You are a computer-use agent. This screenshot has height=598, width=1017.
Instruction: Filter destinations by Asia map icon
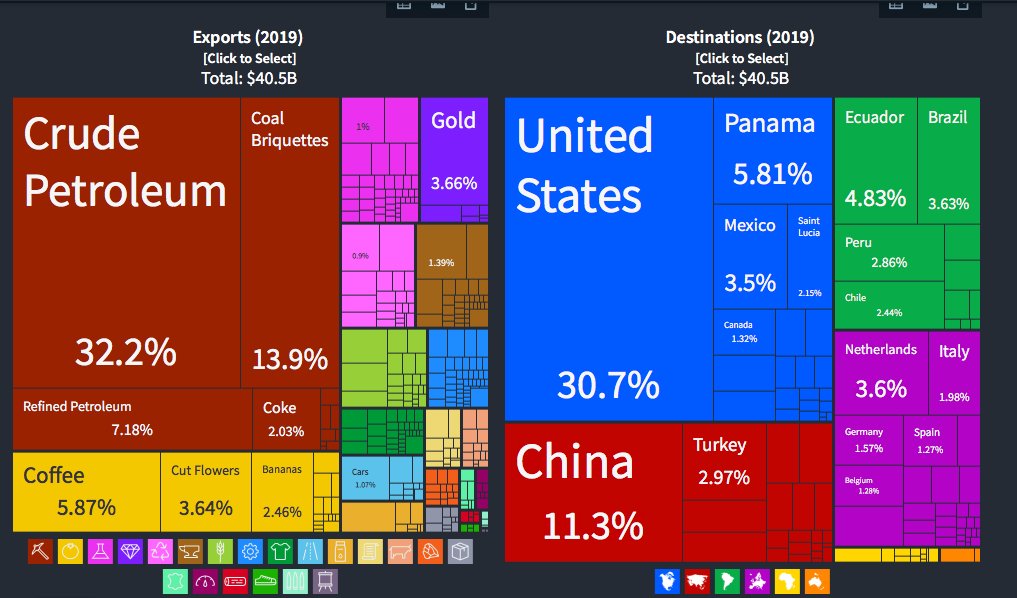[x=697, y=581]
